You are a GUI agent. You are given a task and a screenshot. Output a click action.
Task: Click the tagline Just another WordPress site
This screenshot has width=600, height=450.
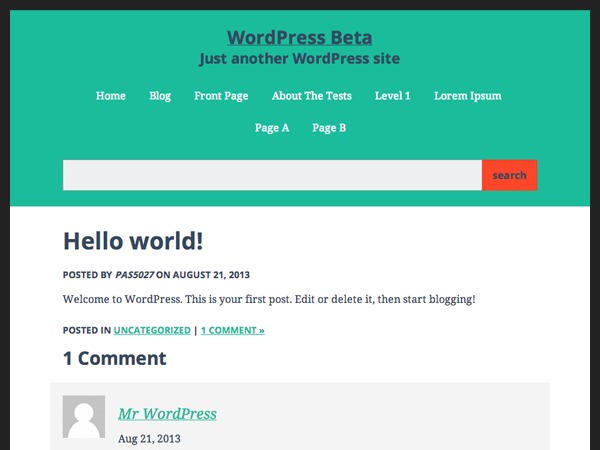coord(299,59)
